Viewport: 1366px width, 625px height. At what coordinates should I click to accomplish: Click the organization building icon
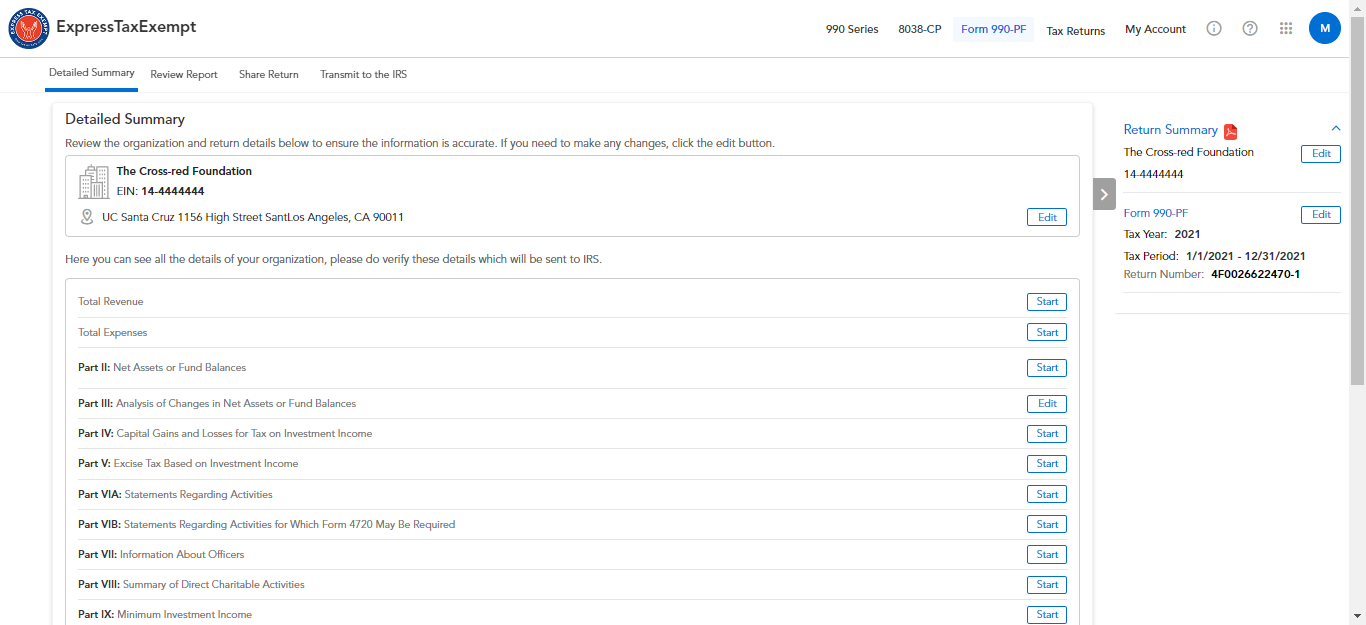(x=93, y=182)
